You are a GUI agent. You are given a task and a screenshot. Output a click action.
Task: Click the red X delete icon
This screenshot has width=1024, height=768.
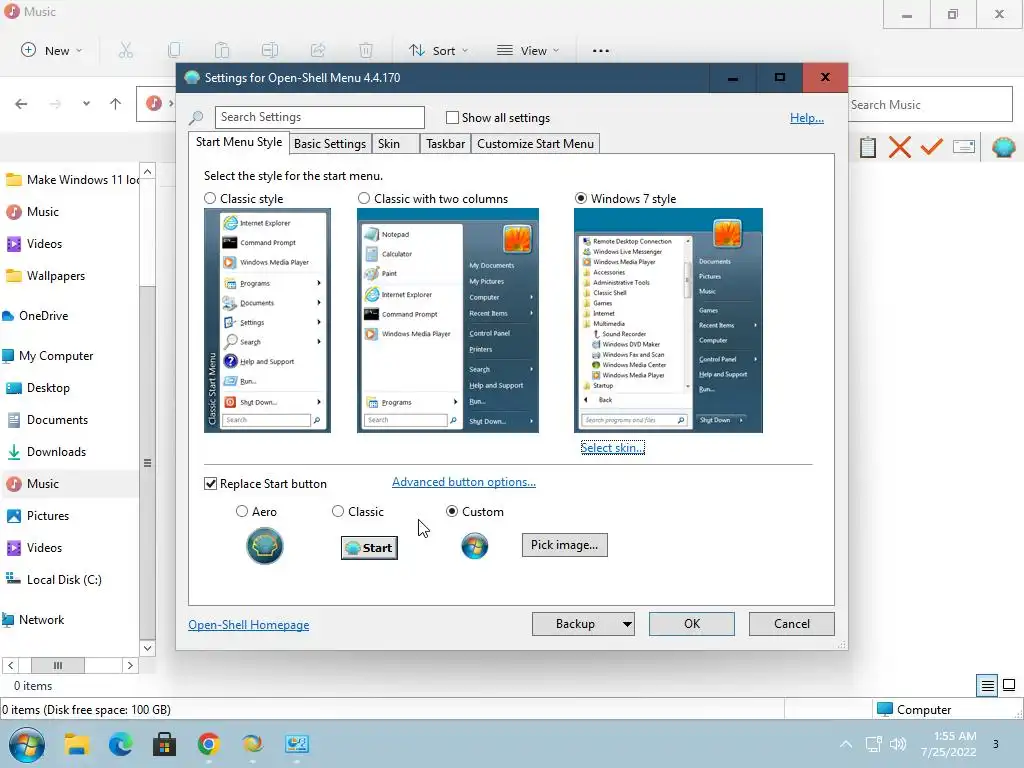coord(900,147)
